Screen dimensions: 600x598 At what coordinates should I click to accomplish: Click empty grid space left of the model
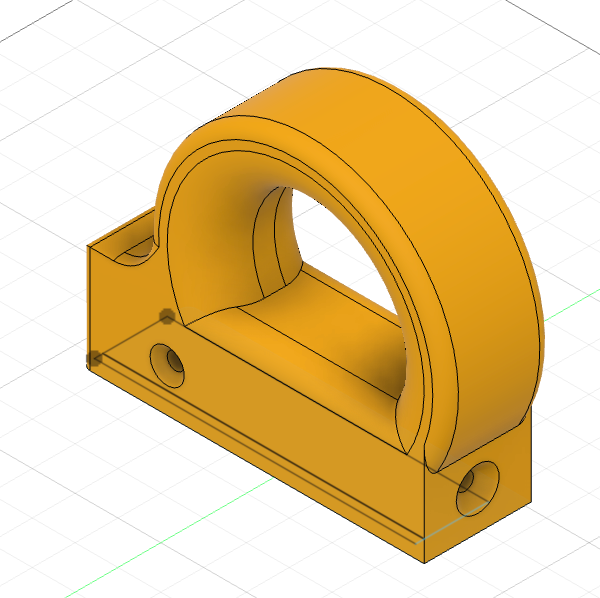[40, 150]
